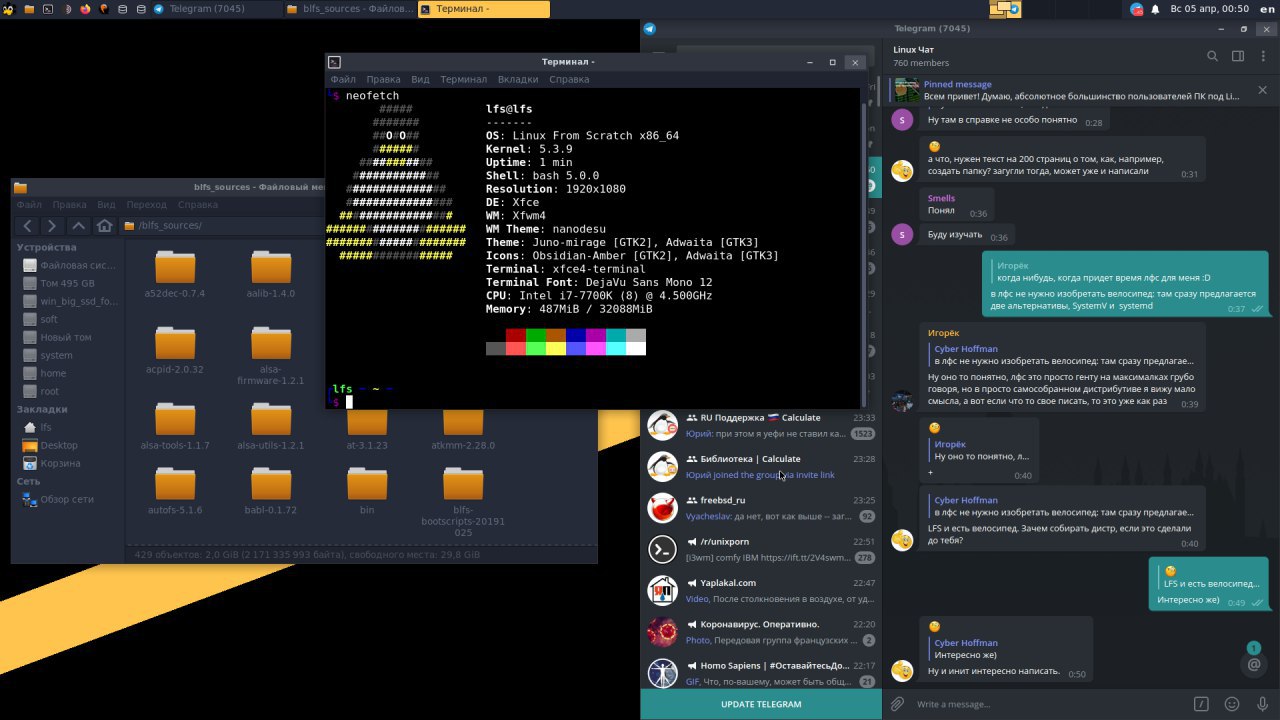1280x720 pixels.
Task: Open the Правка menu in the terminal
Action: click(383, 79)
